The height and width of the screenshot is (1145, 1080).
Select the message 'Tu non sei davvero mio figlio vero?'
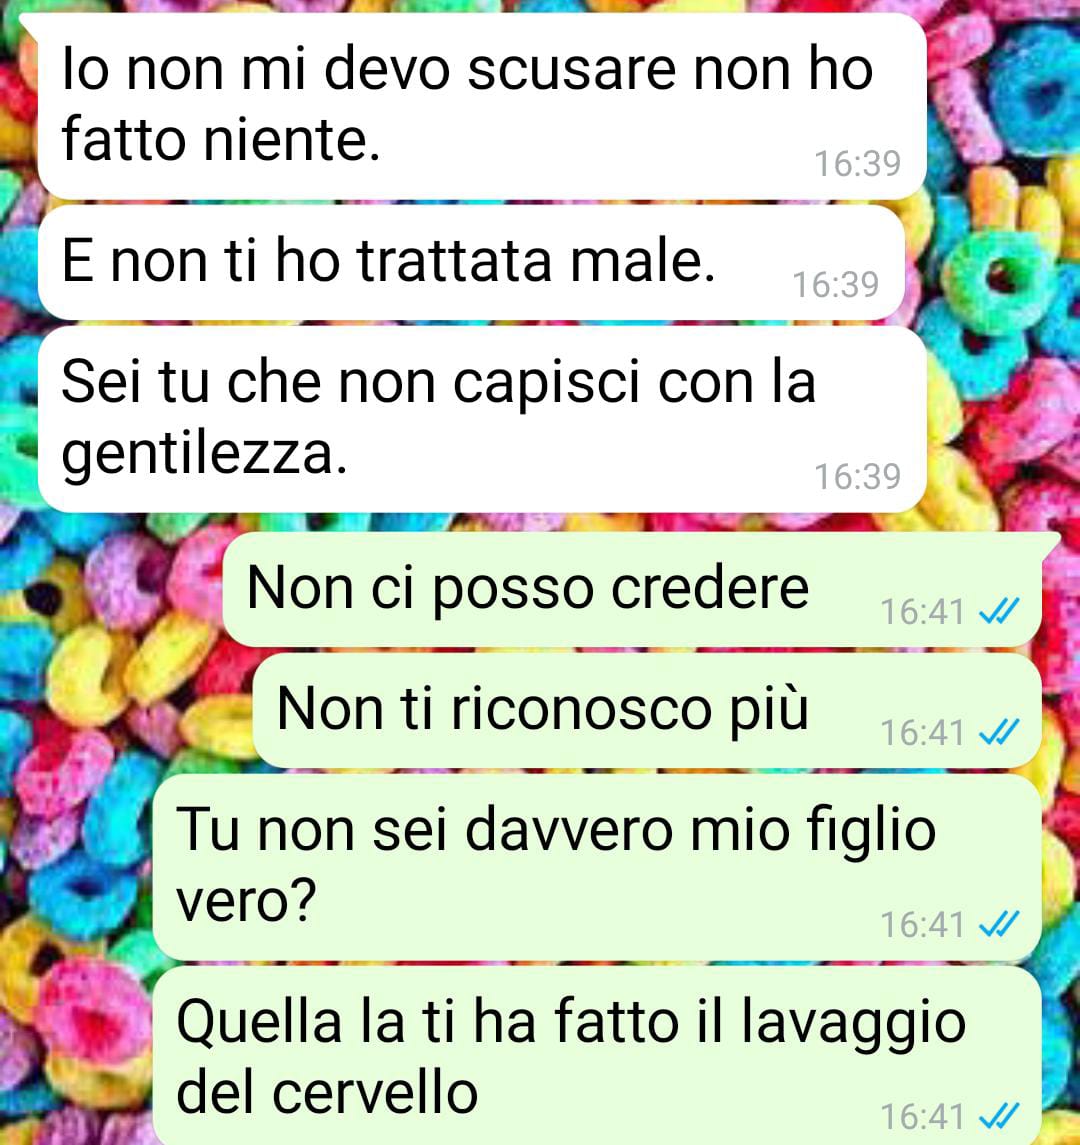tap(597, 867)
